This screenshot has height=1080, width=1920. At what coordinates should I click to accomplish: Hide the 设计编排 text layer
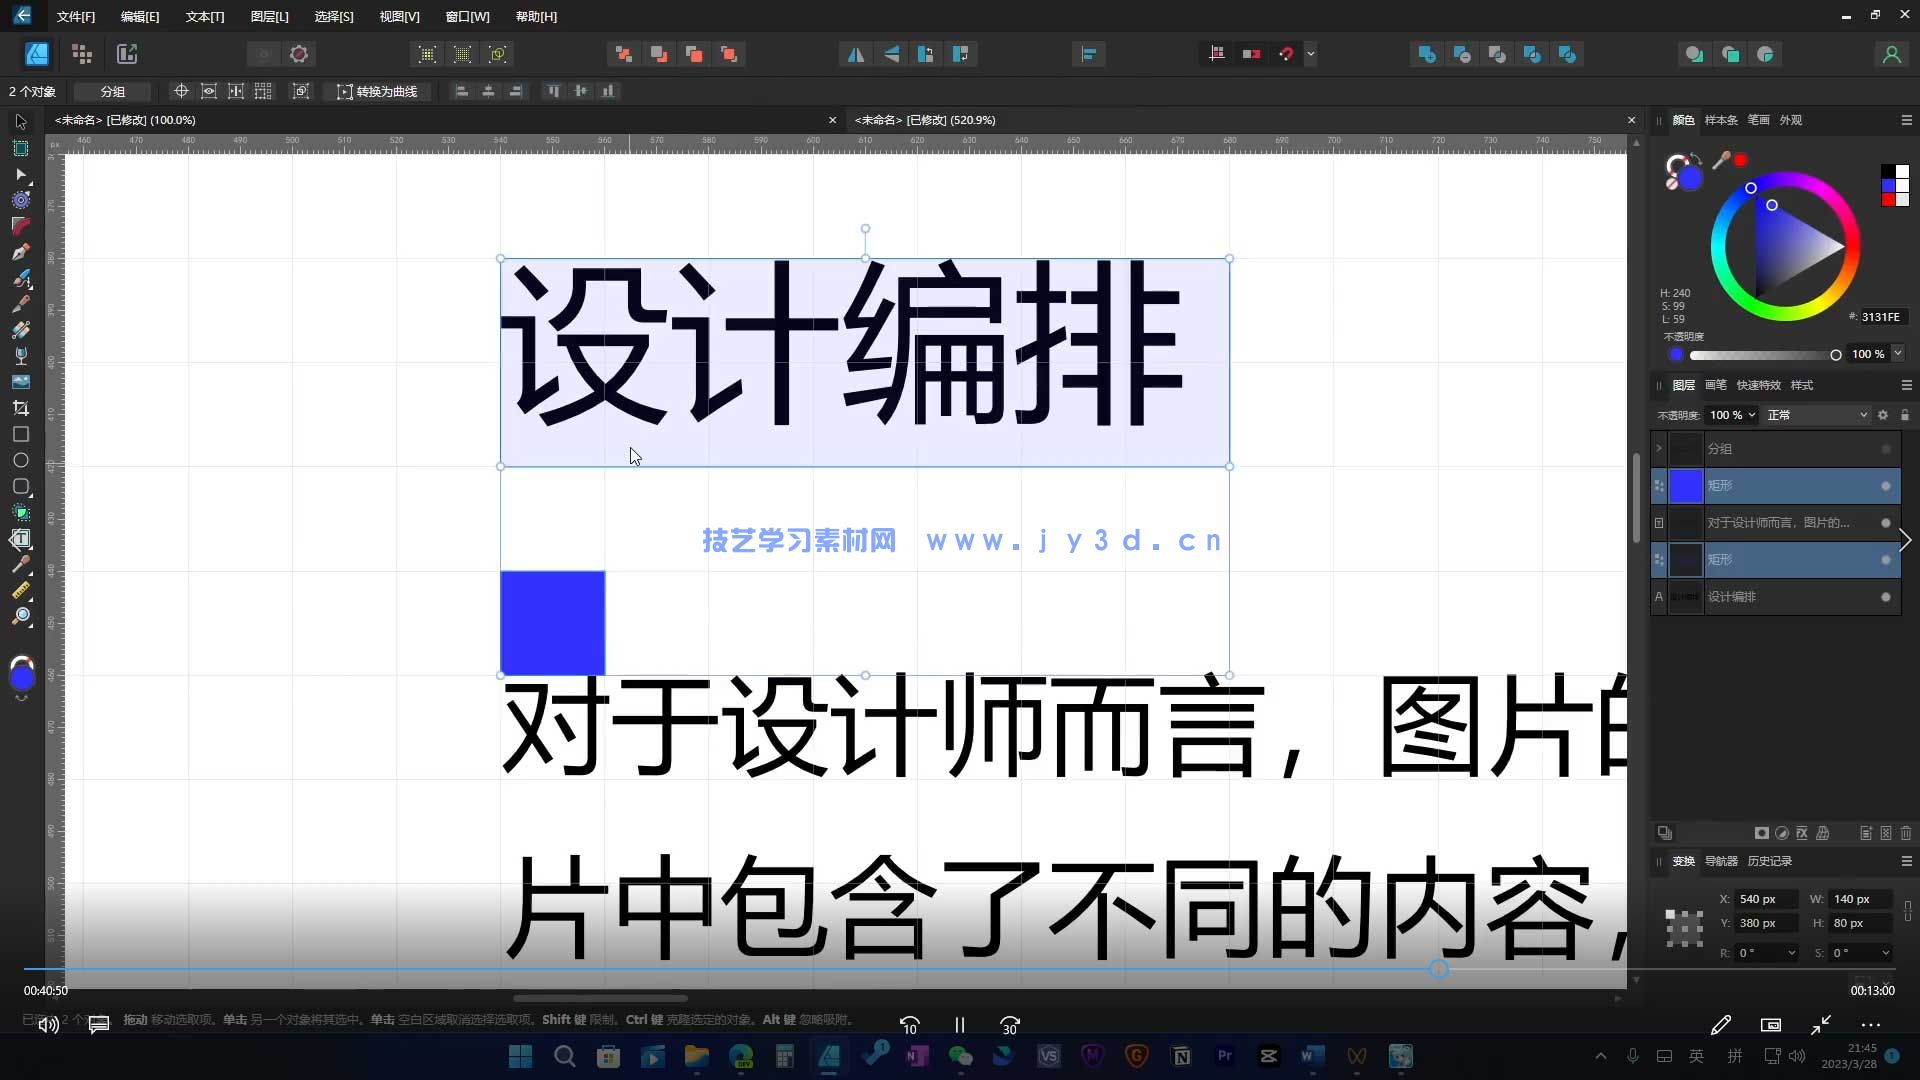[1884, 597]
